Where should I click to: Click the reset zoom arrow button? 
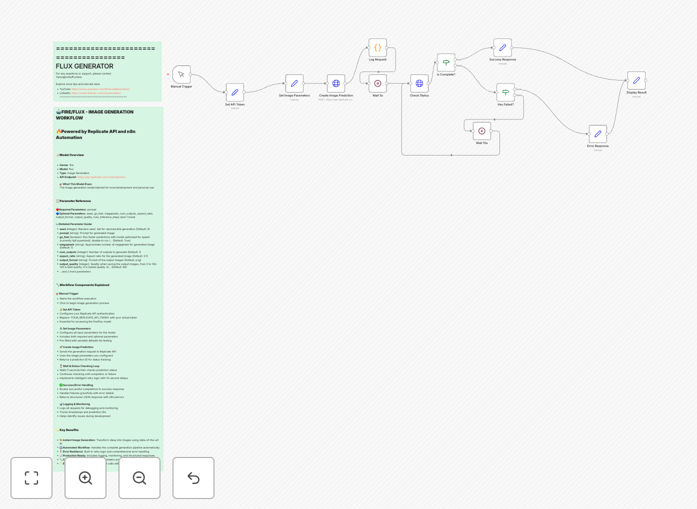pyautogui.click(x=193, y=478)
